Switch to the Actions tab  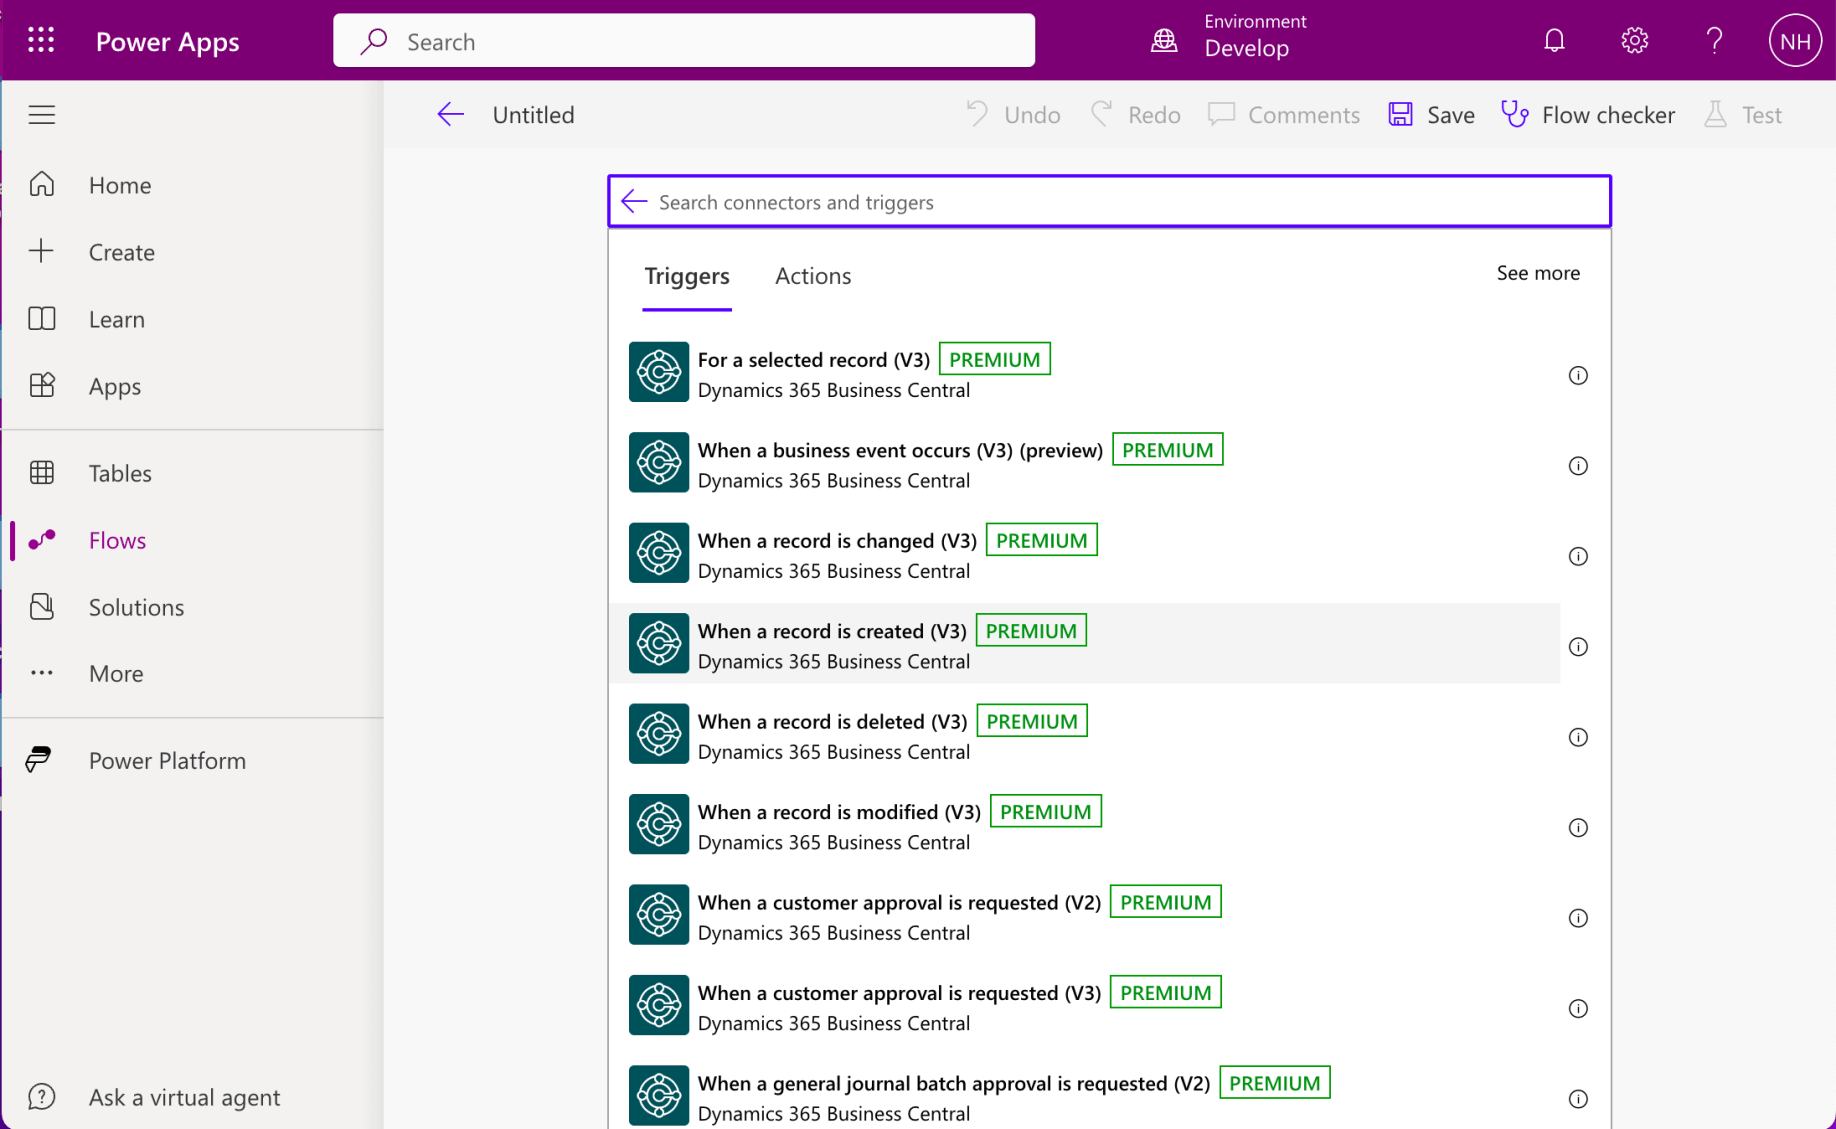coord(812,276)
